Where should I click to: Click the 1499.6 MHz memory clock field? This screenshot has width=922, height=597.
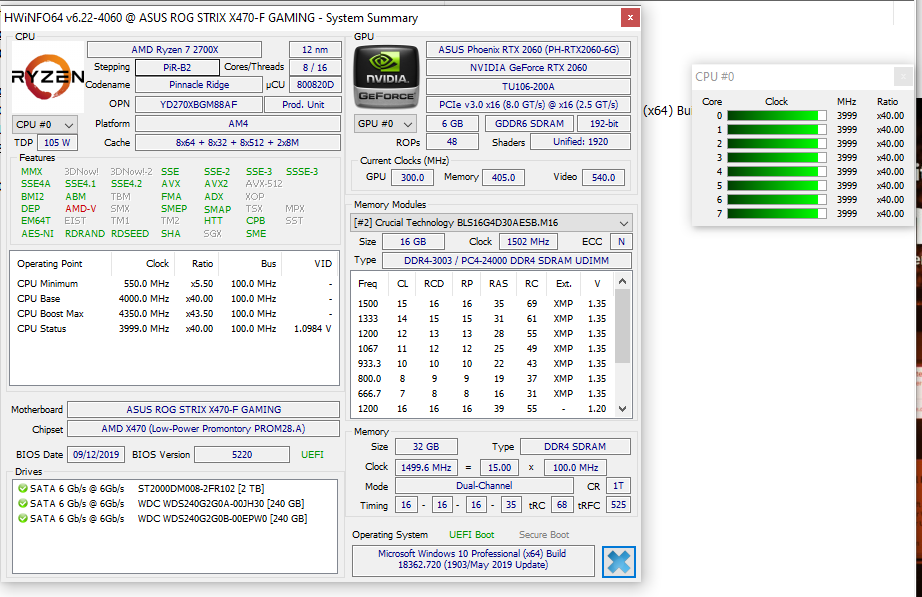[426, 468]
